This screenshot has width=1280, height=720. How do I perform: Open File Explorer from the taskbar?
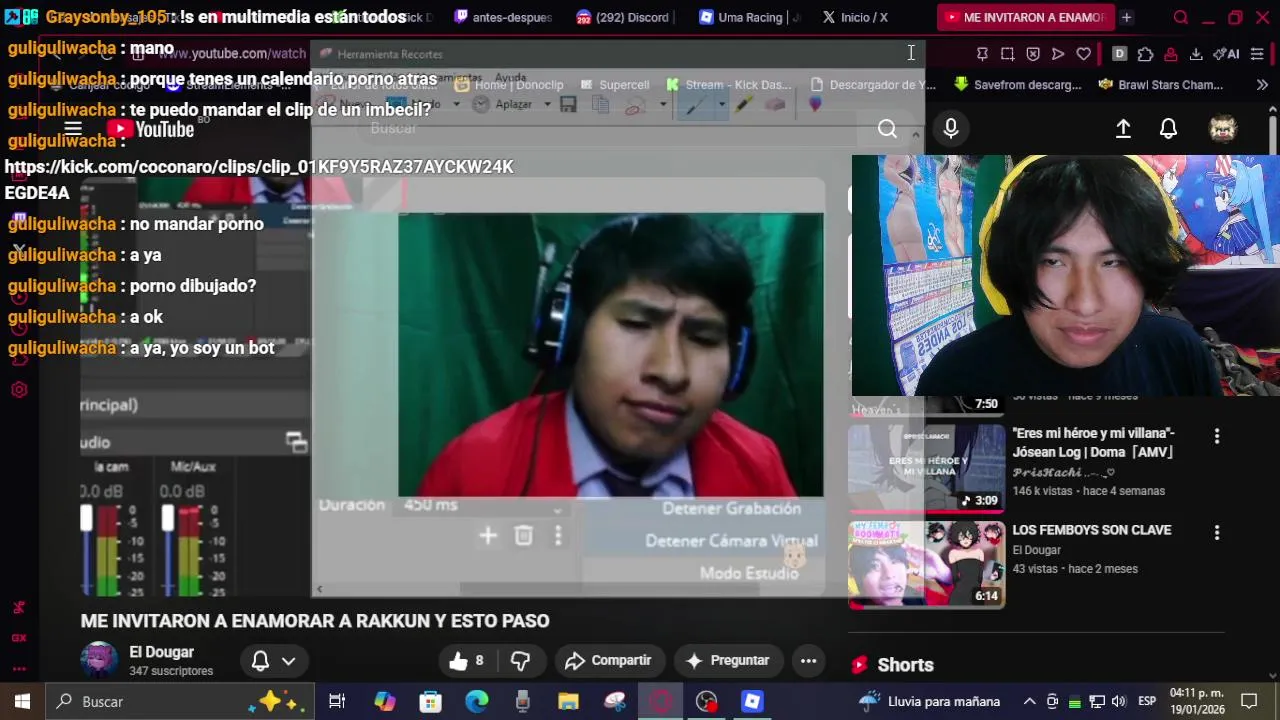[568, 701]
